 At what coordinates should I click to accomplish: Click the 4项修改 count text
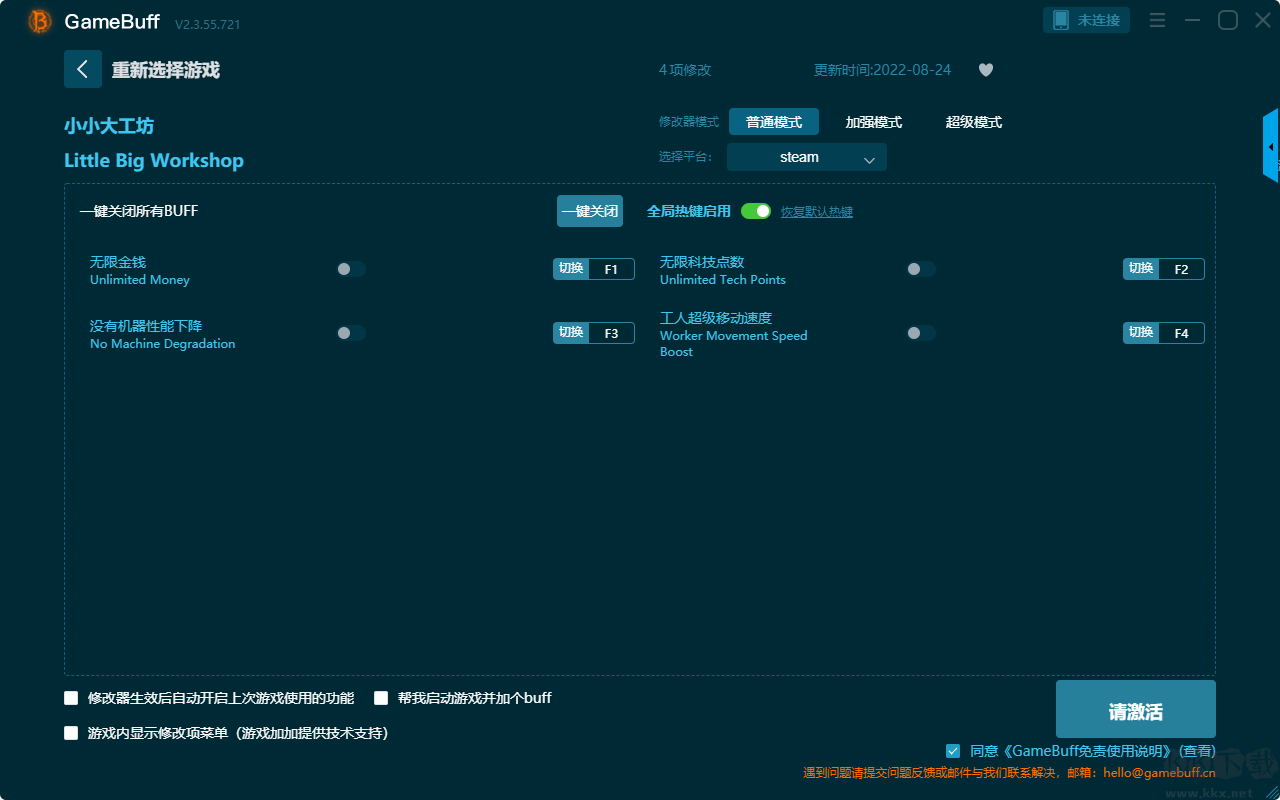685,70
